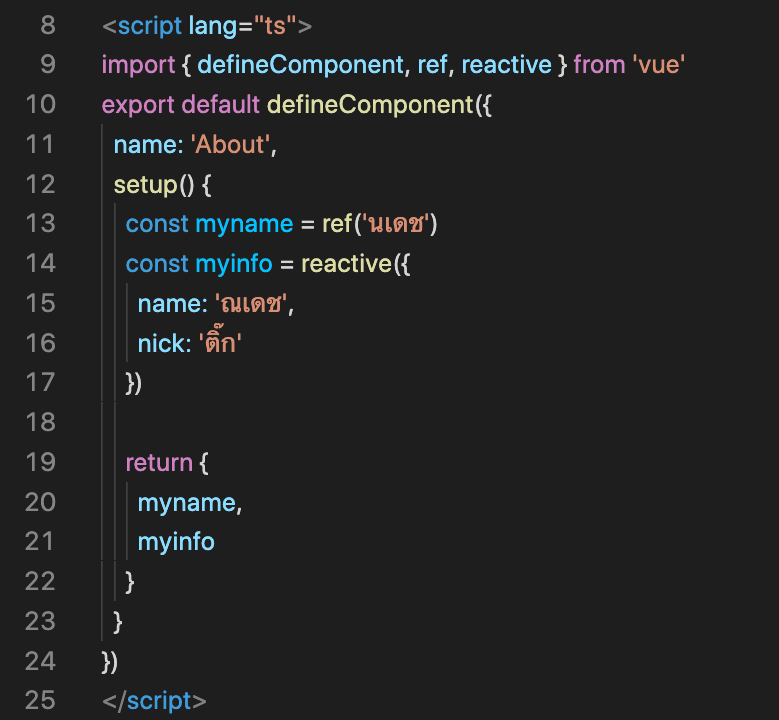Viewport: 779px width, 720px height.
Task: Click the opening brace after setup() on line 12
Action: click(207, 185)
